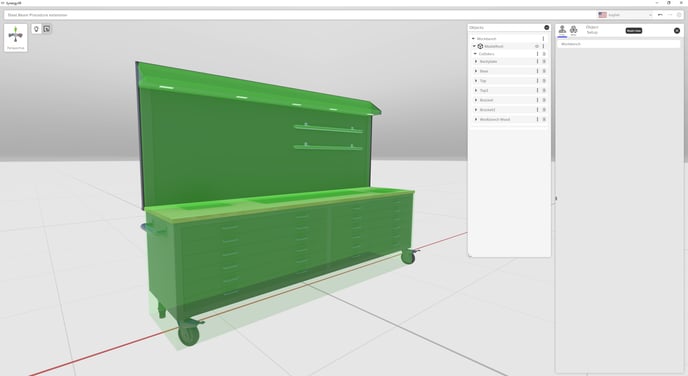Click the dark tooltip button in Object Setup header
The width and height of the screenshot is (688, 376).
[x=634, y=30]
